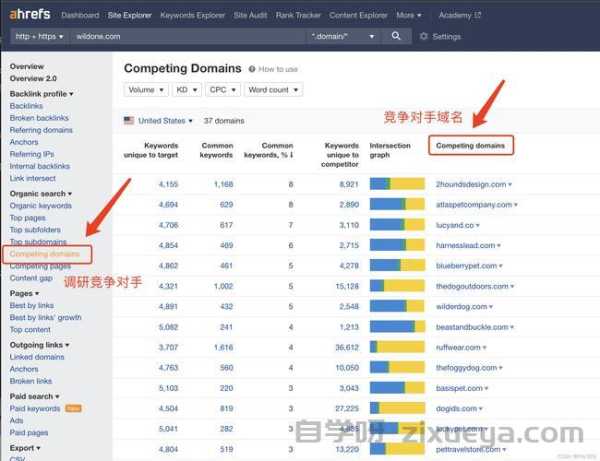
Task: Collapse the Backlink profile section
Action: tap(41, 94)
